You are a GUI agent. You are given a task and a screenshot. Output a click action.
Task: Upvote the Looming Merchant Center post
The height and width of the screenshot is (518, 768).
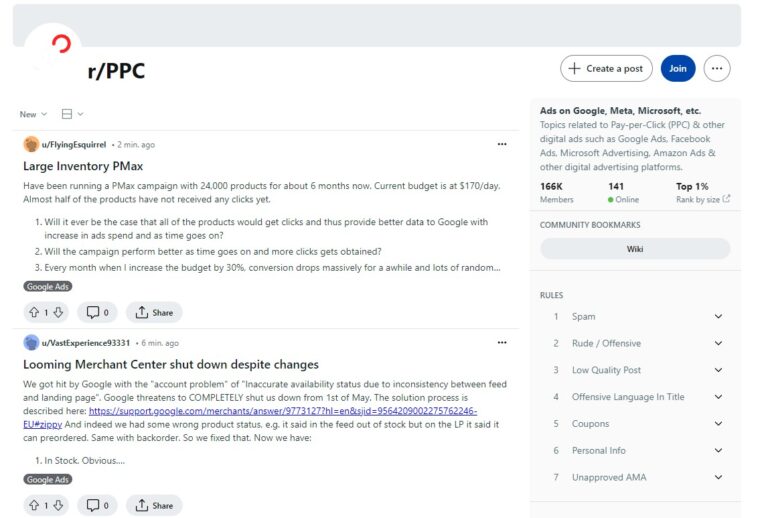[x=33, y=505]
